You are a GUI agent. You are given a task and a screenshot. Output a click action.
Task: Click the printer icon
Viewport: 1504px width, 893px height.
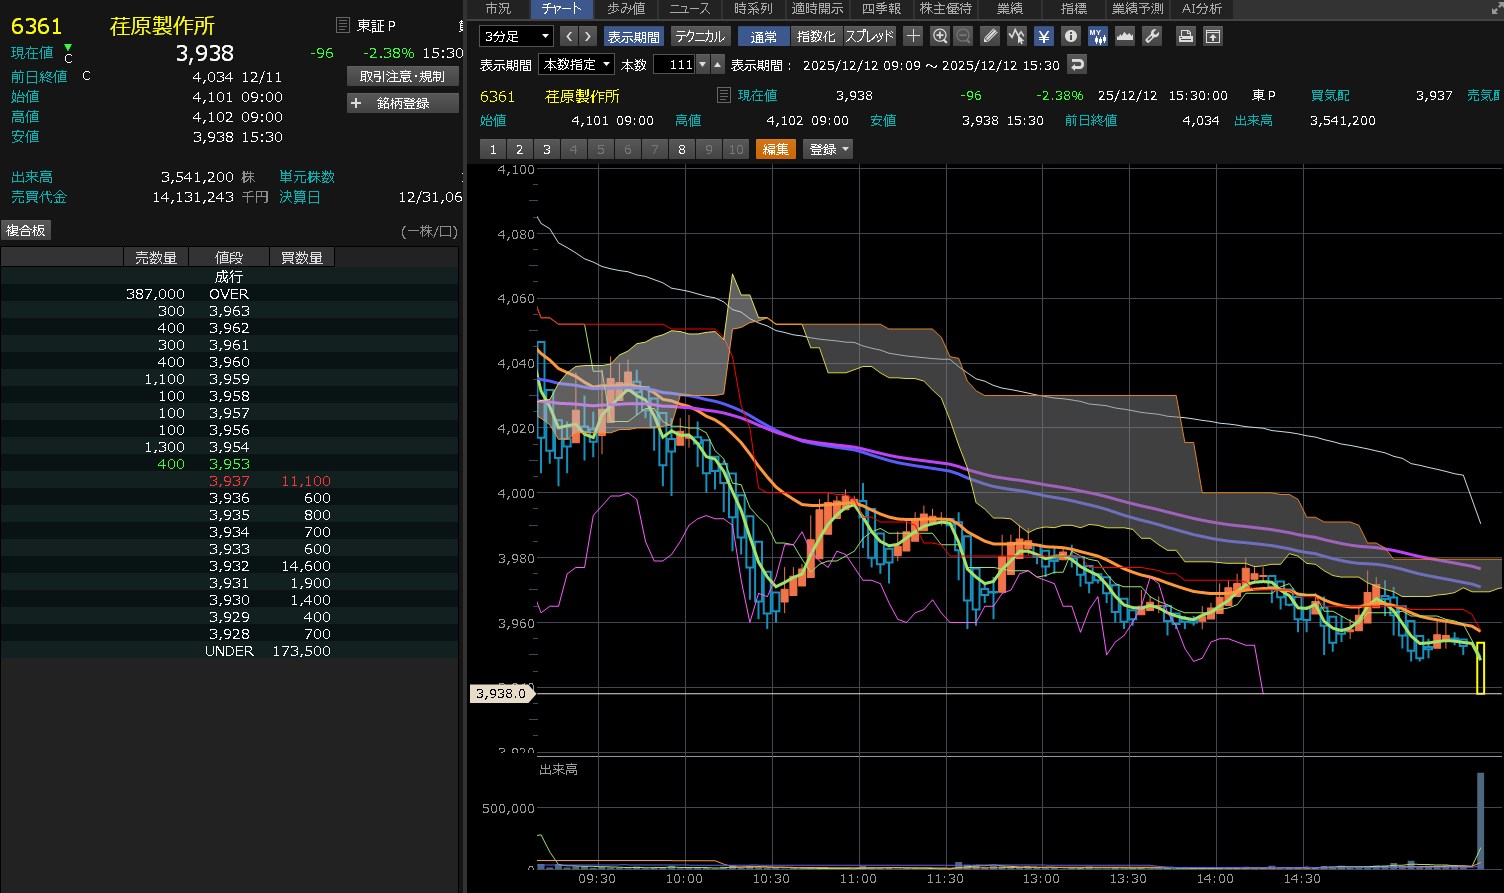1186,36
